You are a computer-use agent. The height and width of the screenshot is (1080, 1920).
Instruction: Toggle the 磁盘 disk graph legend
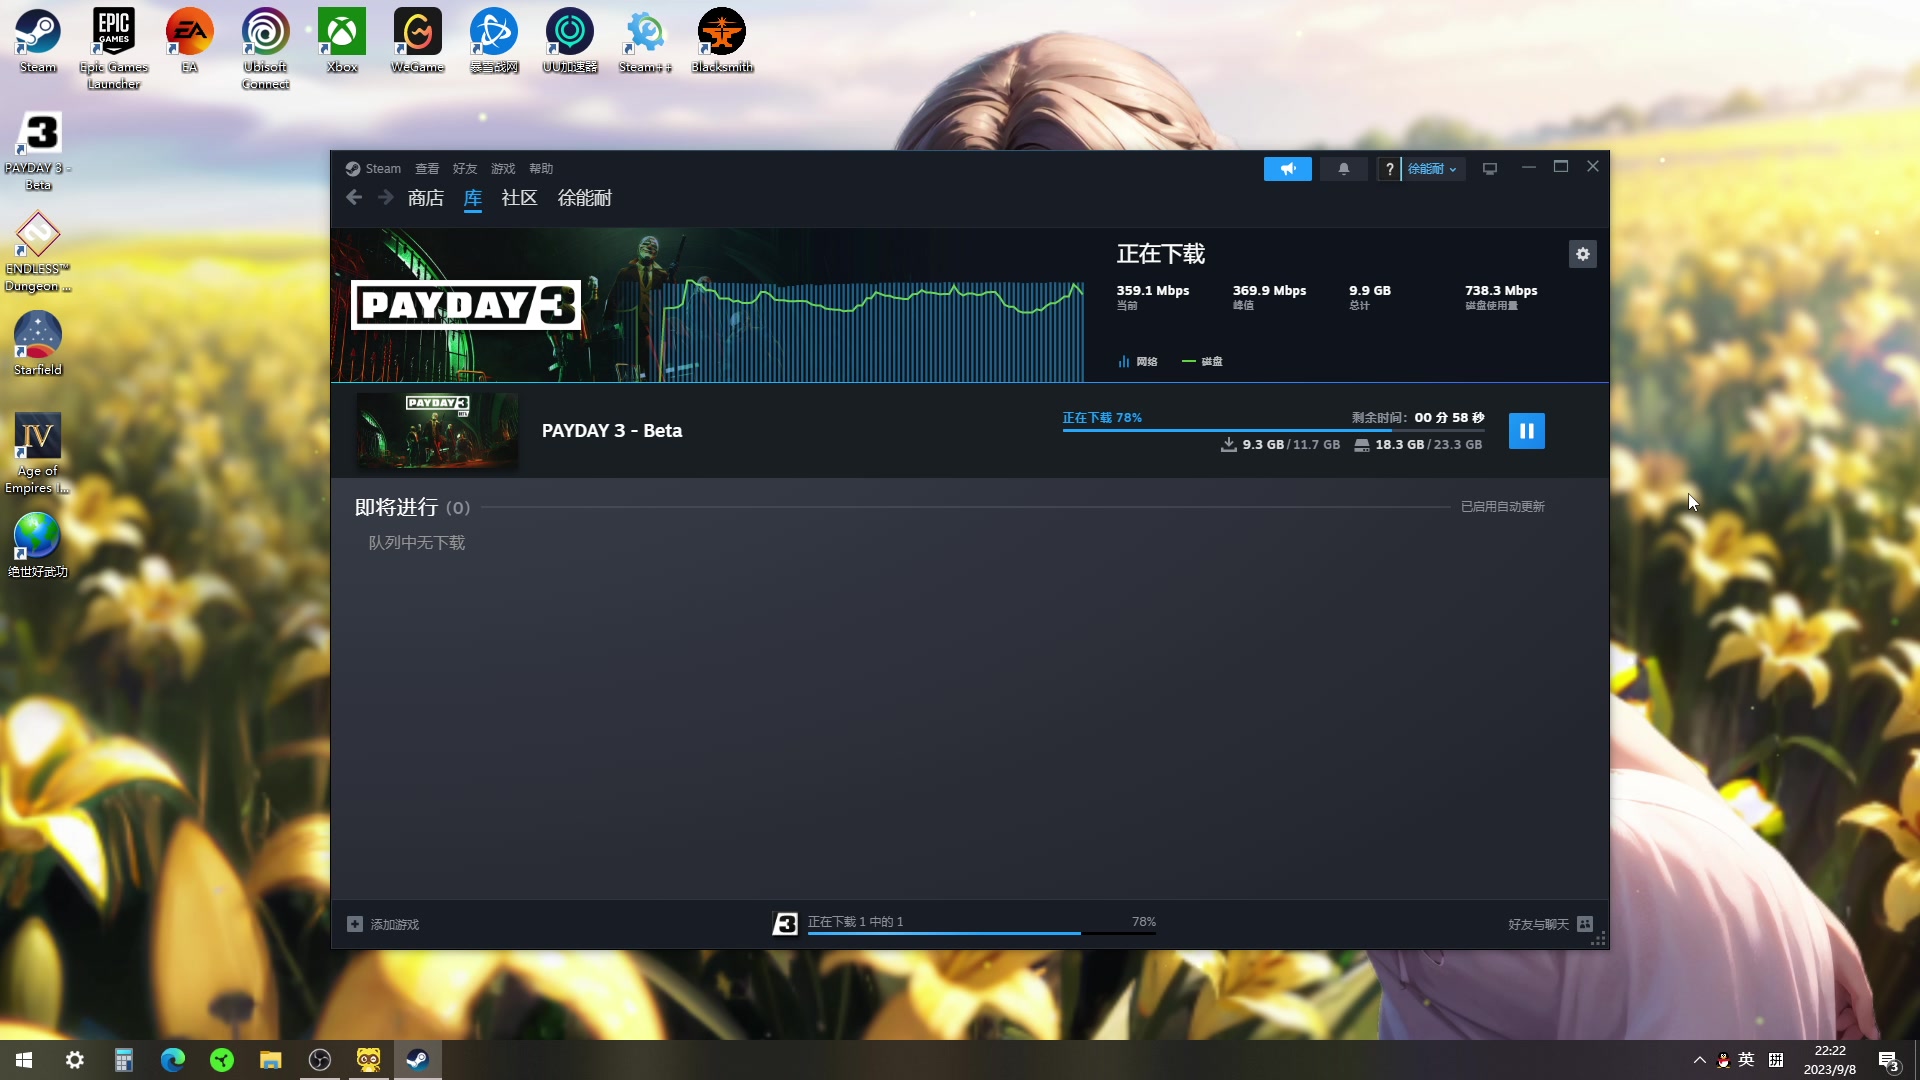pyautogui.click(x=1202, y=361)
